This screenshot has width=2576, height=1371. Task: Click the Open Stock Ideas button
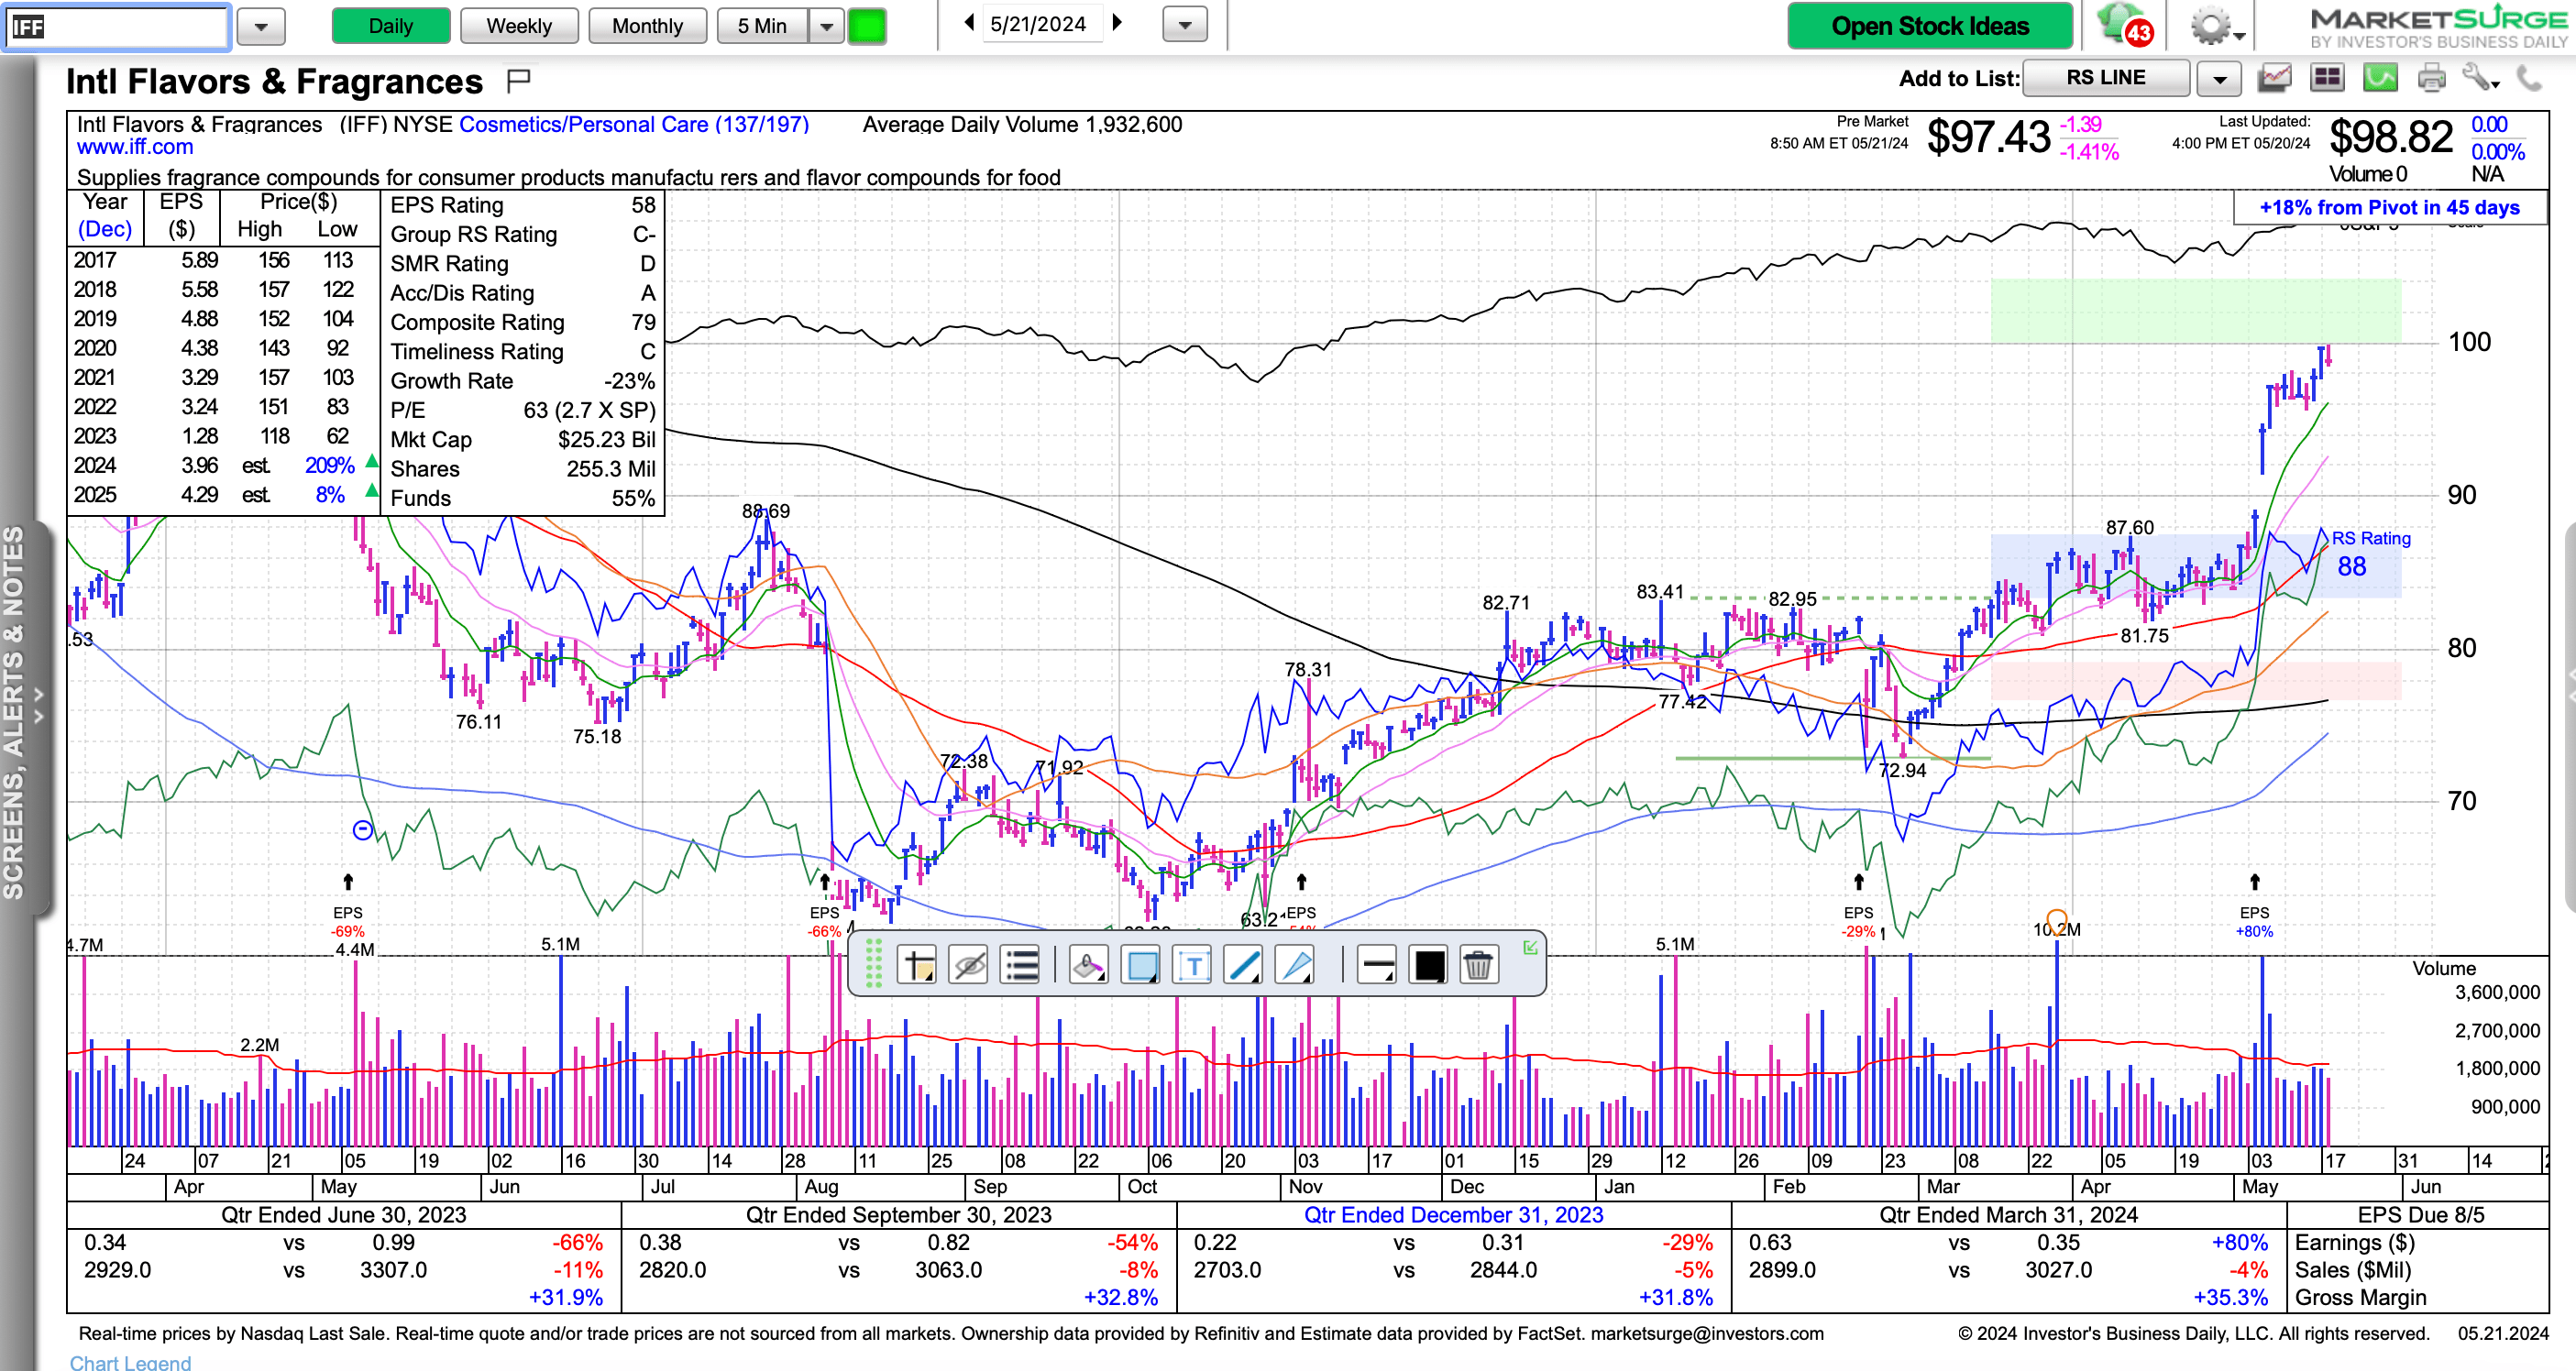(x=1929, y=26)
